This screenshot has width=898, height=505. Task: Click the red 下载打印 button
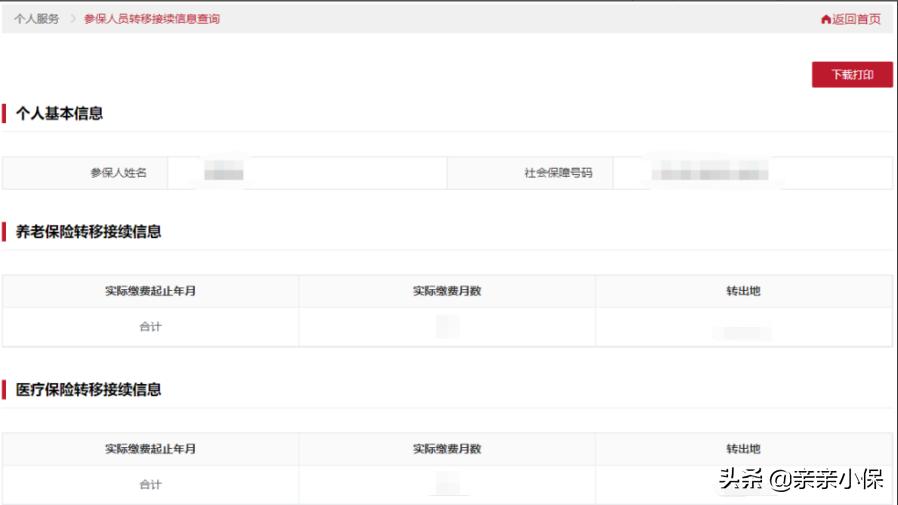tap(852, 74)
